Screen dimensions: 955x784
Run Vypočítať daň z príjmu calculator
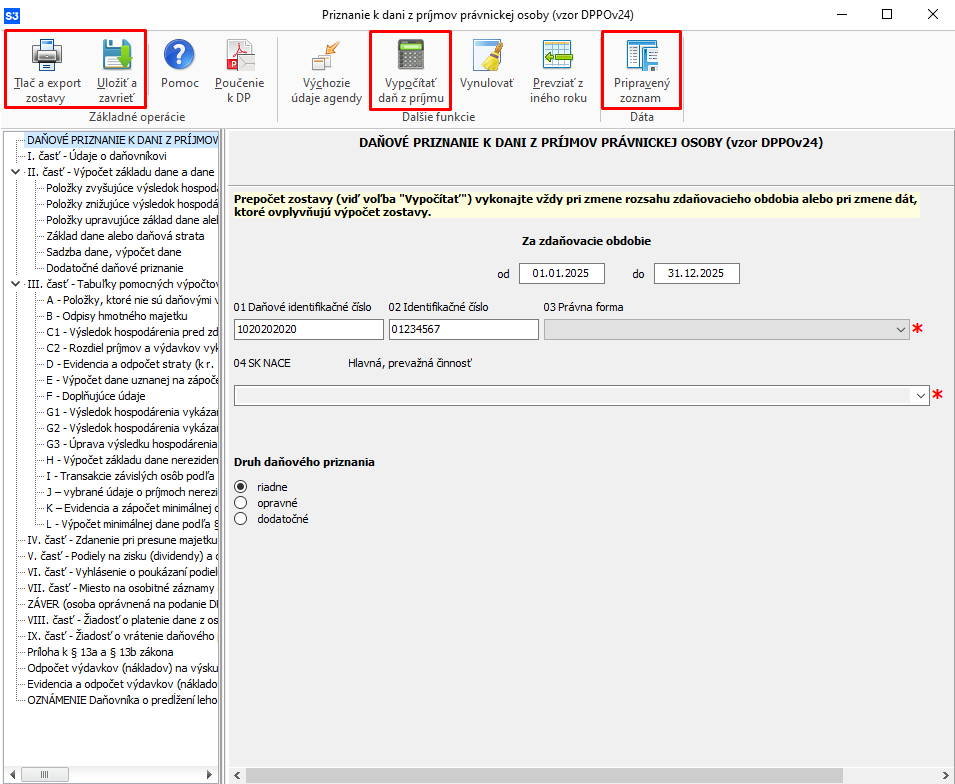click(410, 55)
